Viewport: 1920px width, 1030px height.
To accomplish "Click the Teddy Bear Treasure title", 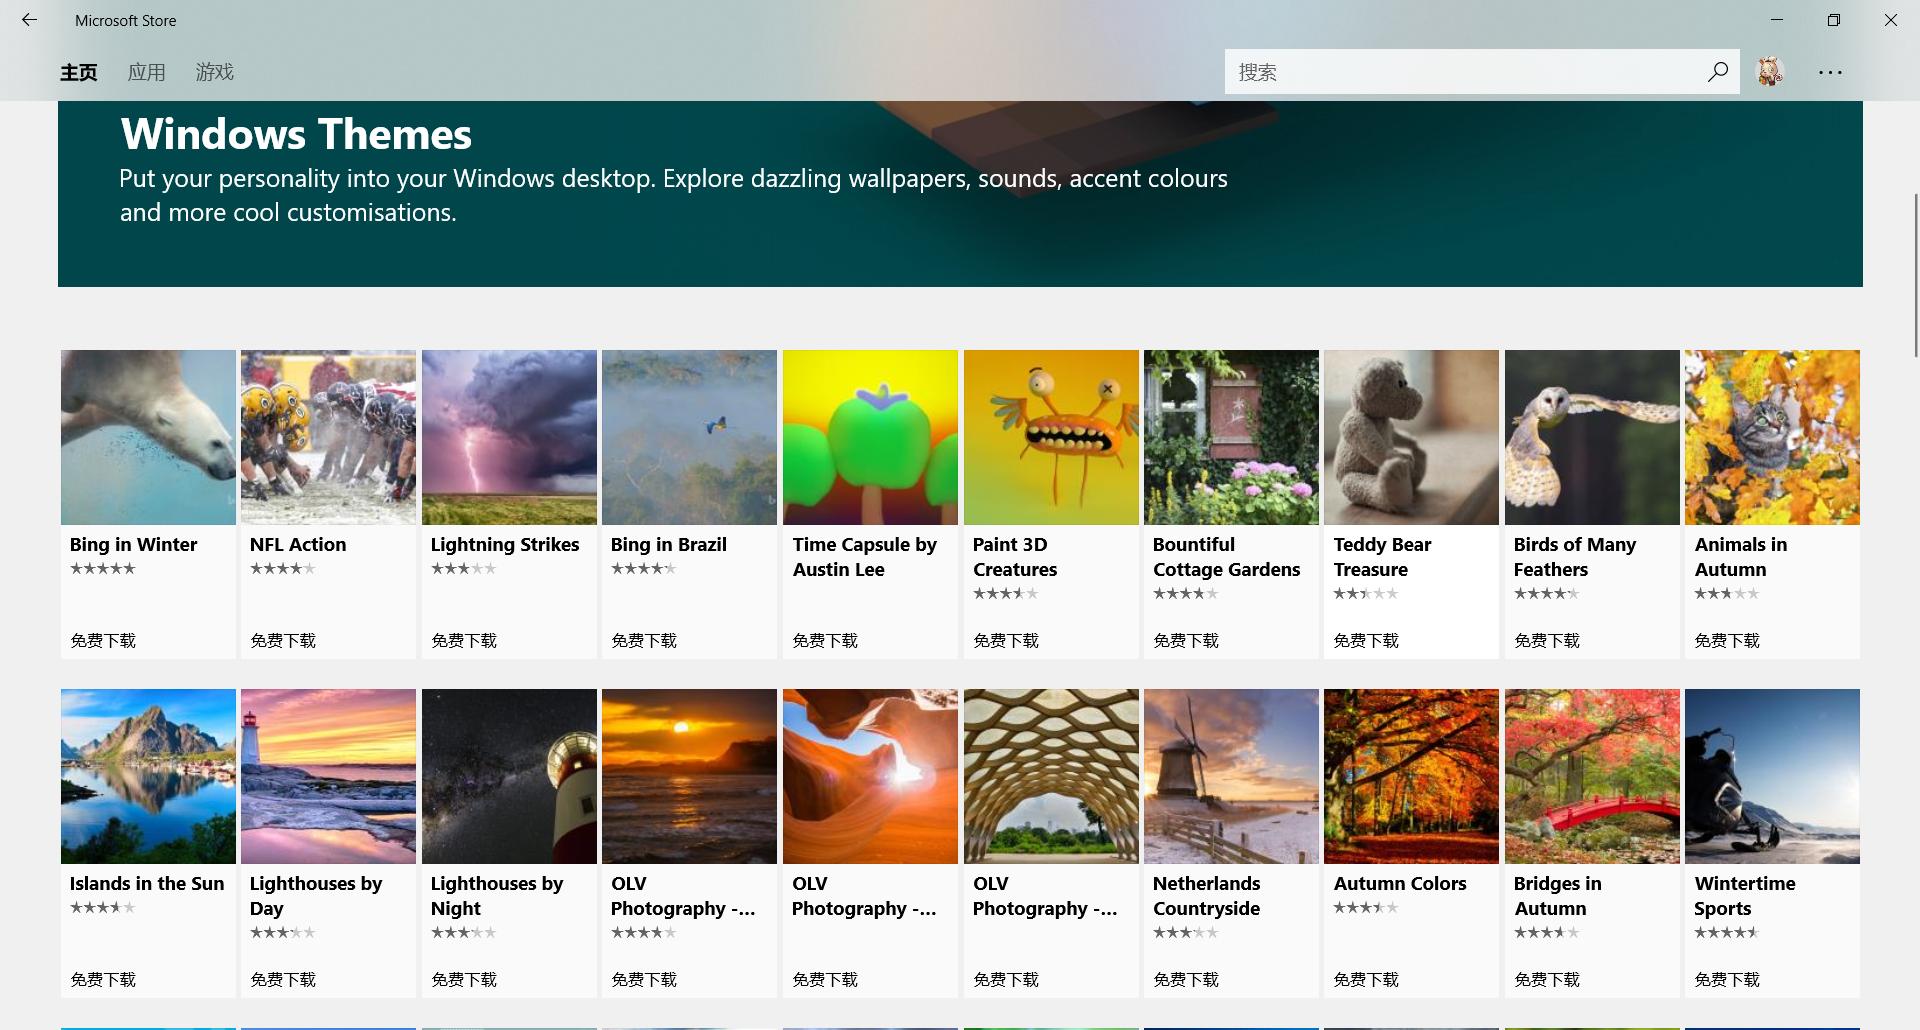I will (x=1381, y=557).
